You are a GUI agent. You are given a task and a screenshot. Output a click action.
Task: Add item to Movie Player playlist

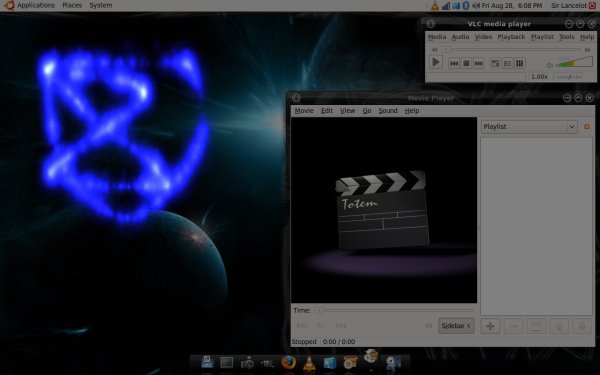point(491,326)
